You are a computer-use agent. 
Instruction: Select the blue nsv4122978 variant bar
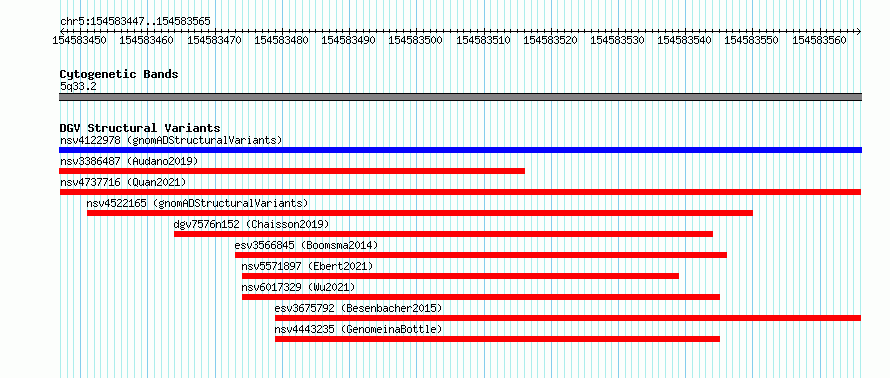point(460,150)
